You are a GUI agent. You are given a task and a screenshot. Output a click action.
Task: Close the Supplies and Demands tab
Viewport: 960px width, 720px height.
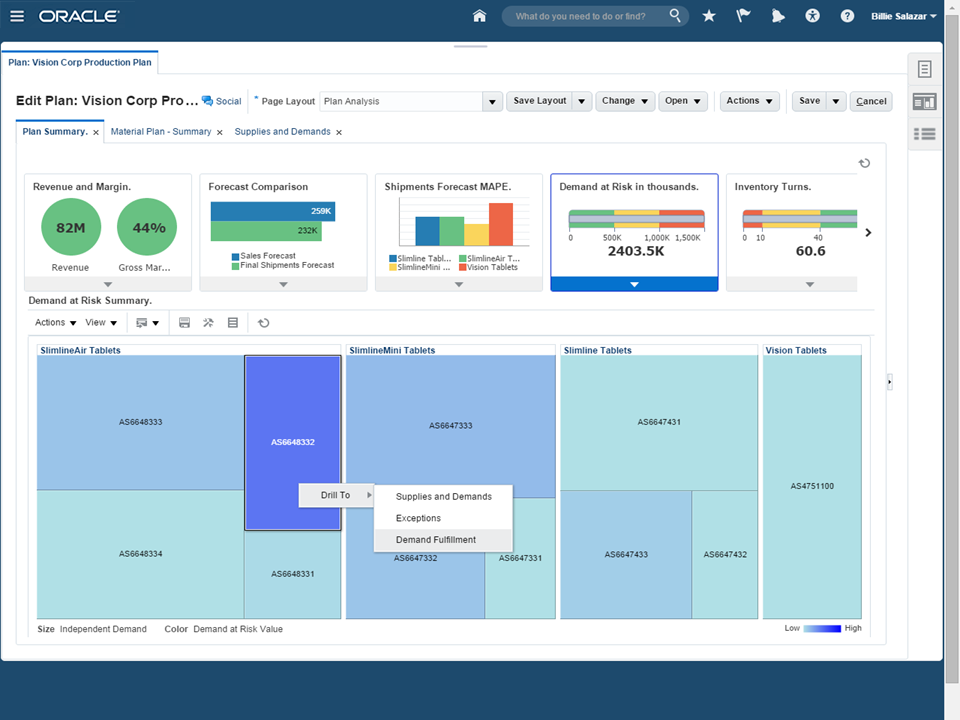339,132
